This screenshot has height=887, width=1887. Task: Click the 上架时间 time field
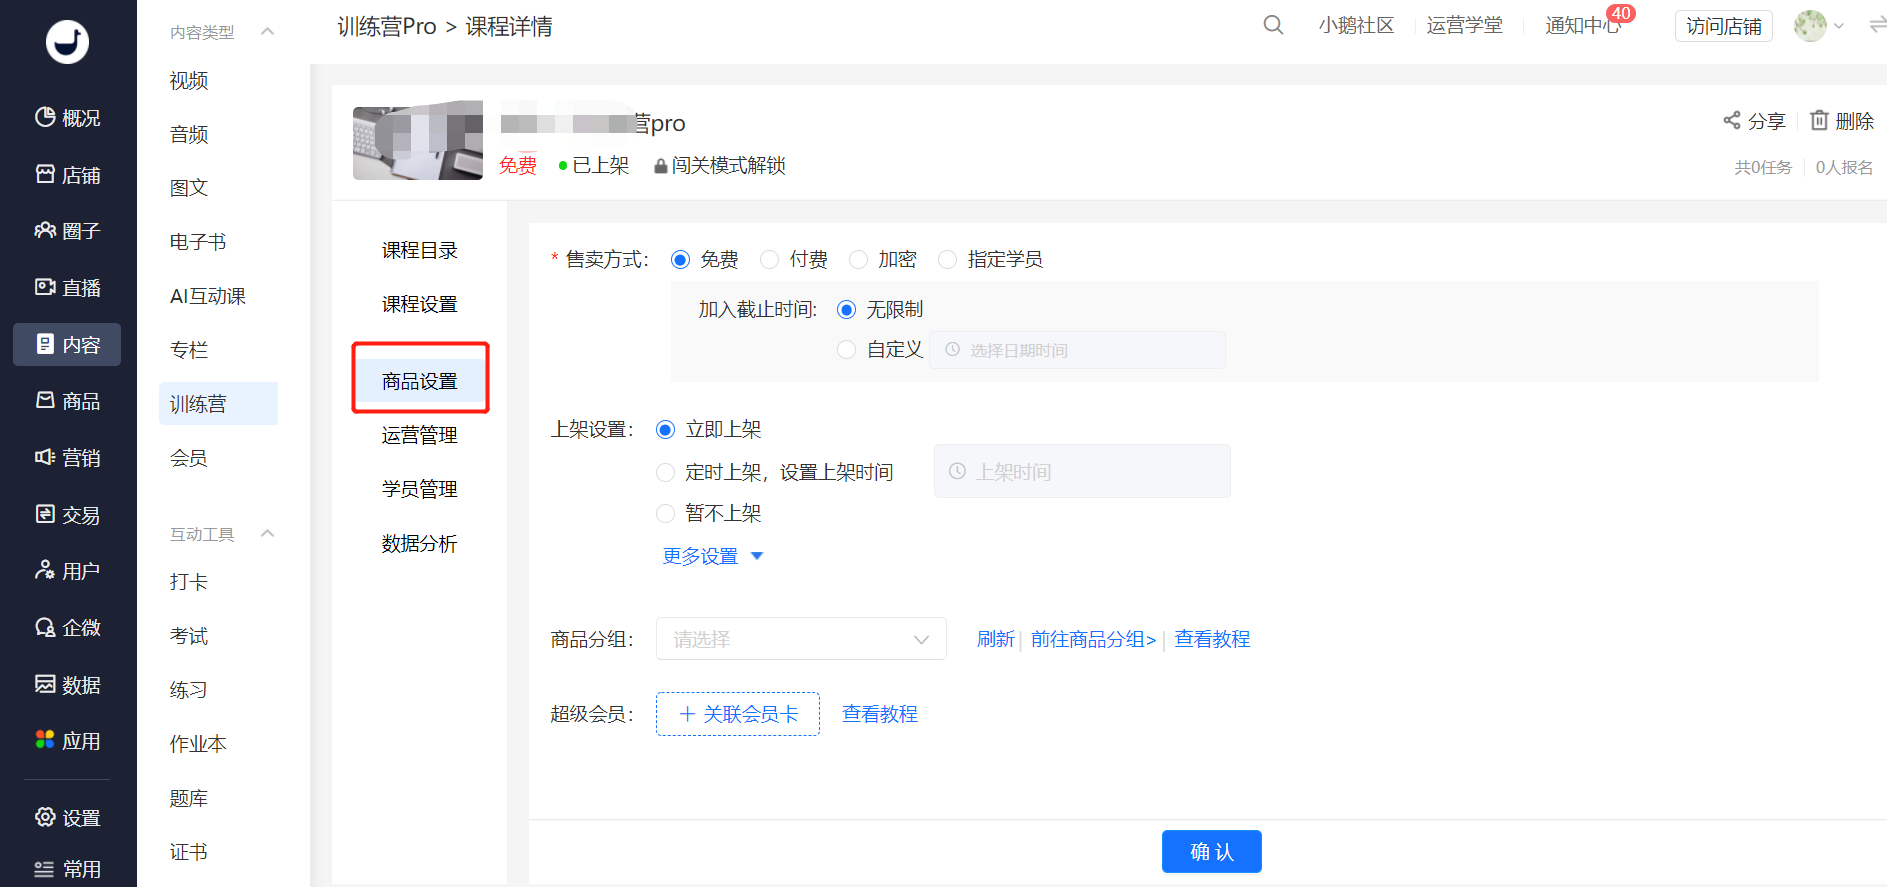[x=1082, y=471]
